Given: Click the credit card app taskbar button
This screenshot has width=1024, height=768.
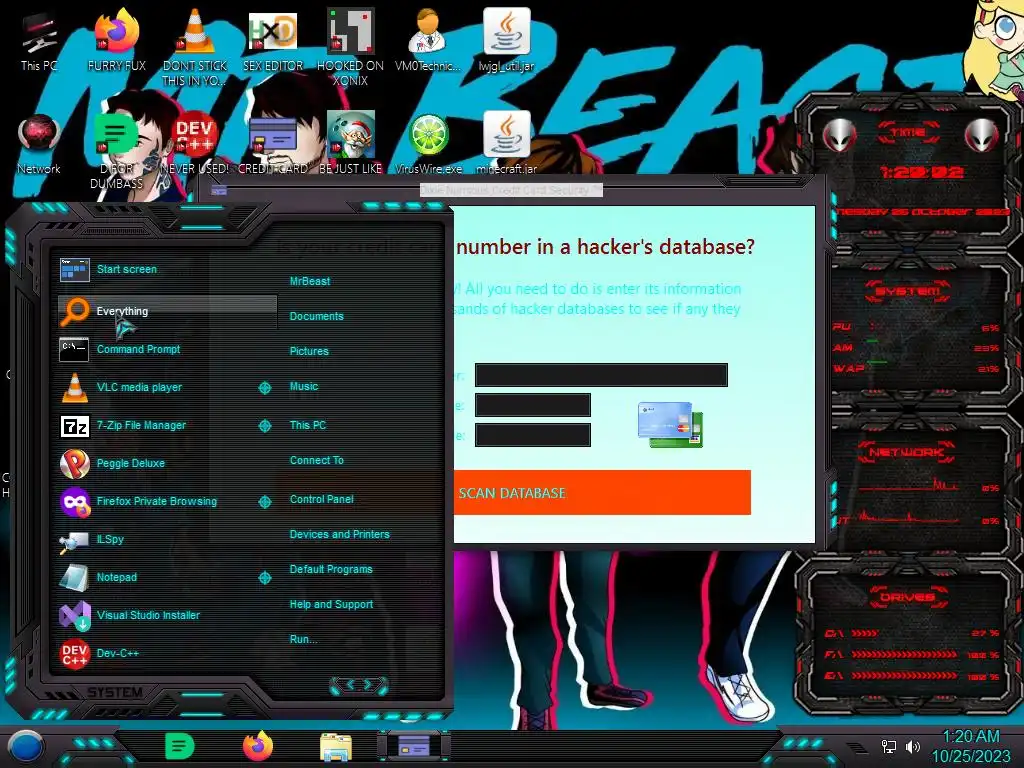Looking at the screenshot, I should pos(413,746).
